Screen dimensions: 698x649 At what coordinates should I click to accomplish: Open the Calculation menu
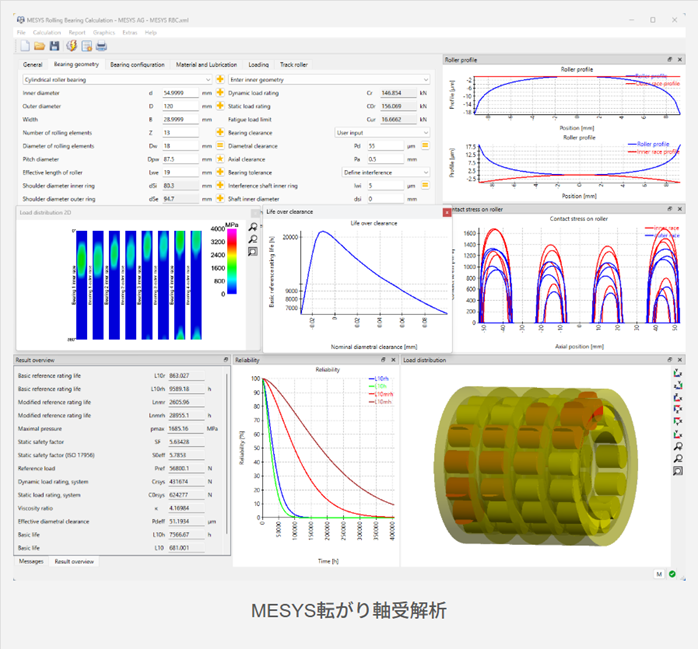[x=47, y=32]
